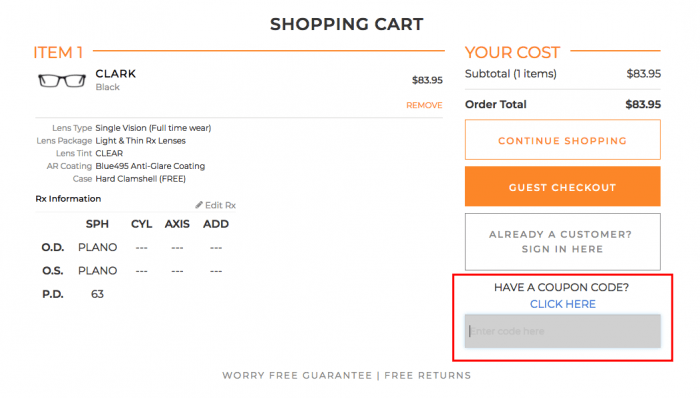Click the Rx Information heading

pyautogui.click(x=68, y=199)
